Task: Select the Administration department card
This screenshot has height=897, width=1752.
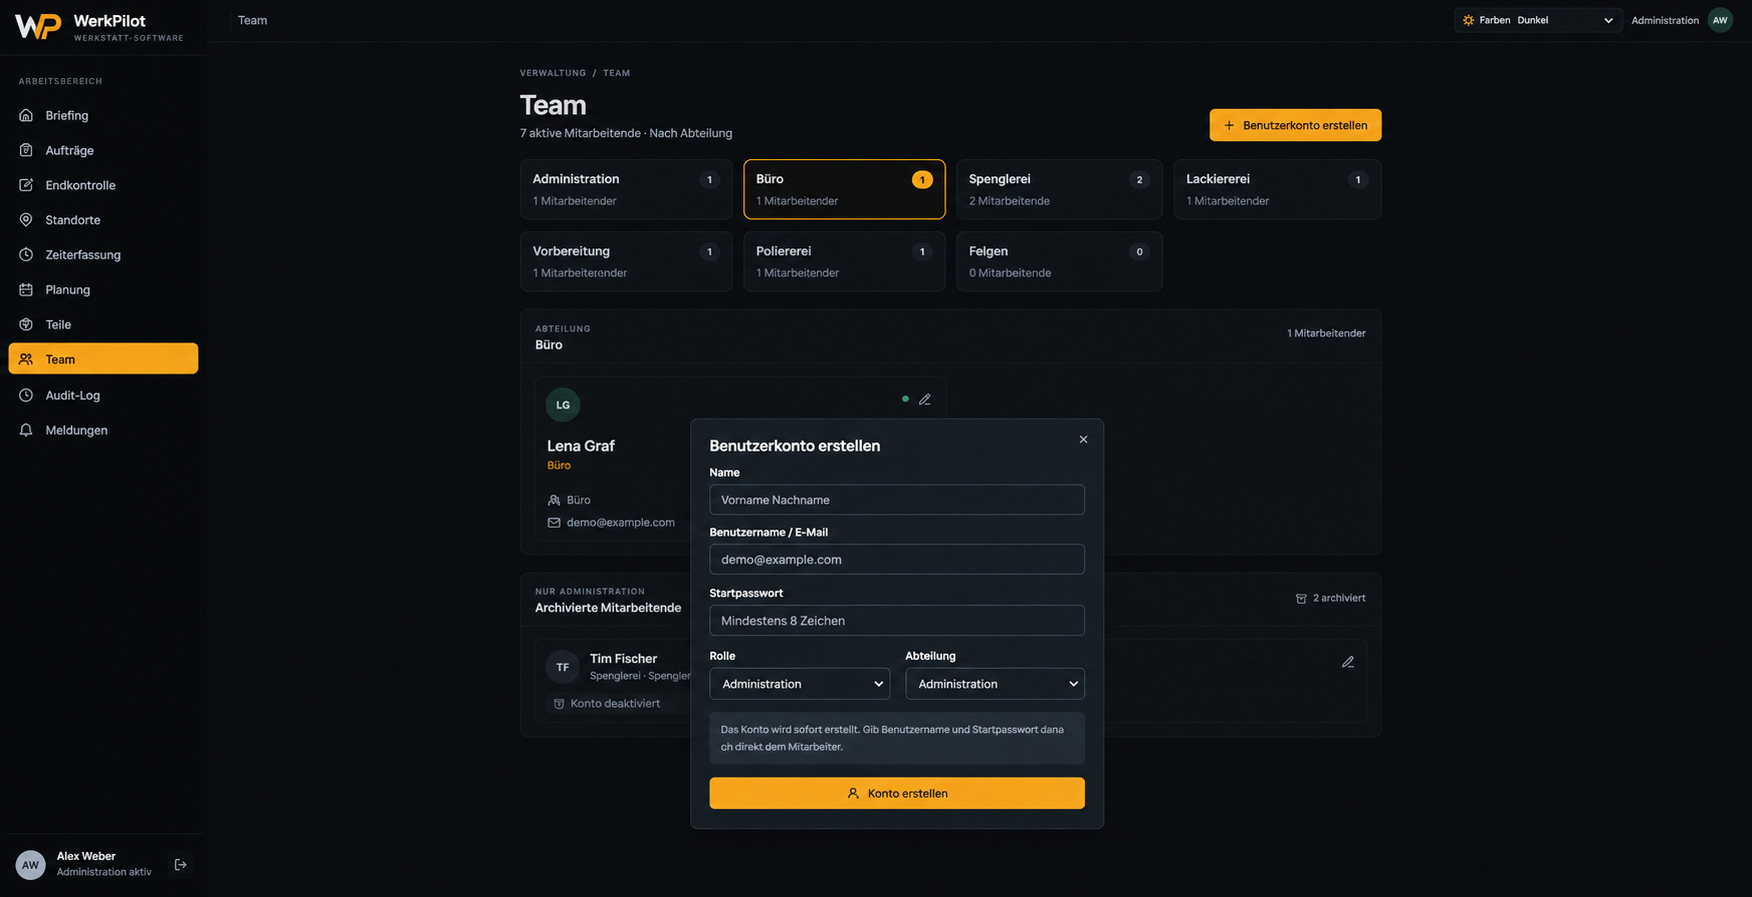Action: [x=626, y=189]
